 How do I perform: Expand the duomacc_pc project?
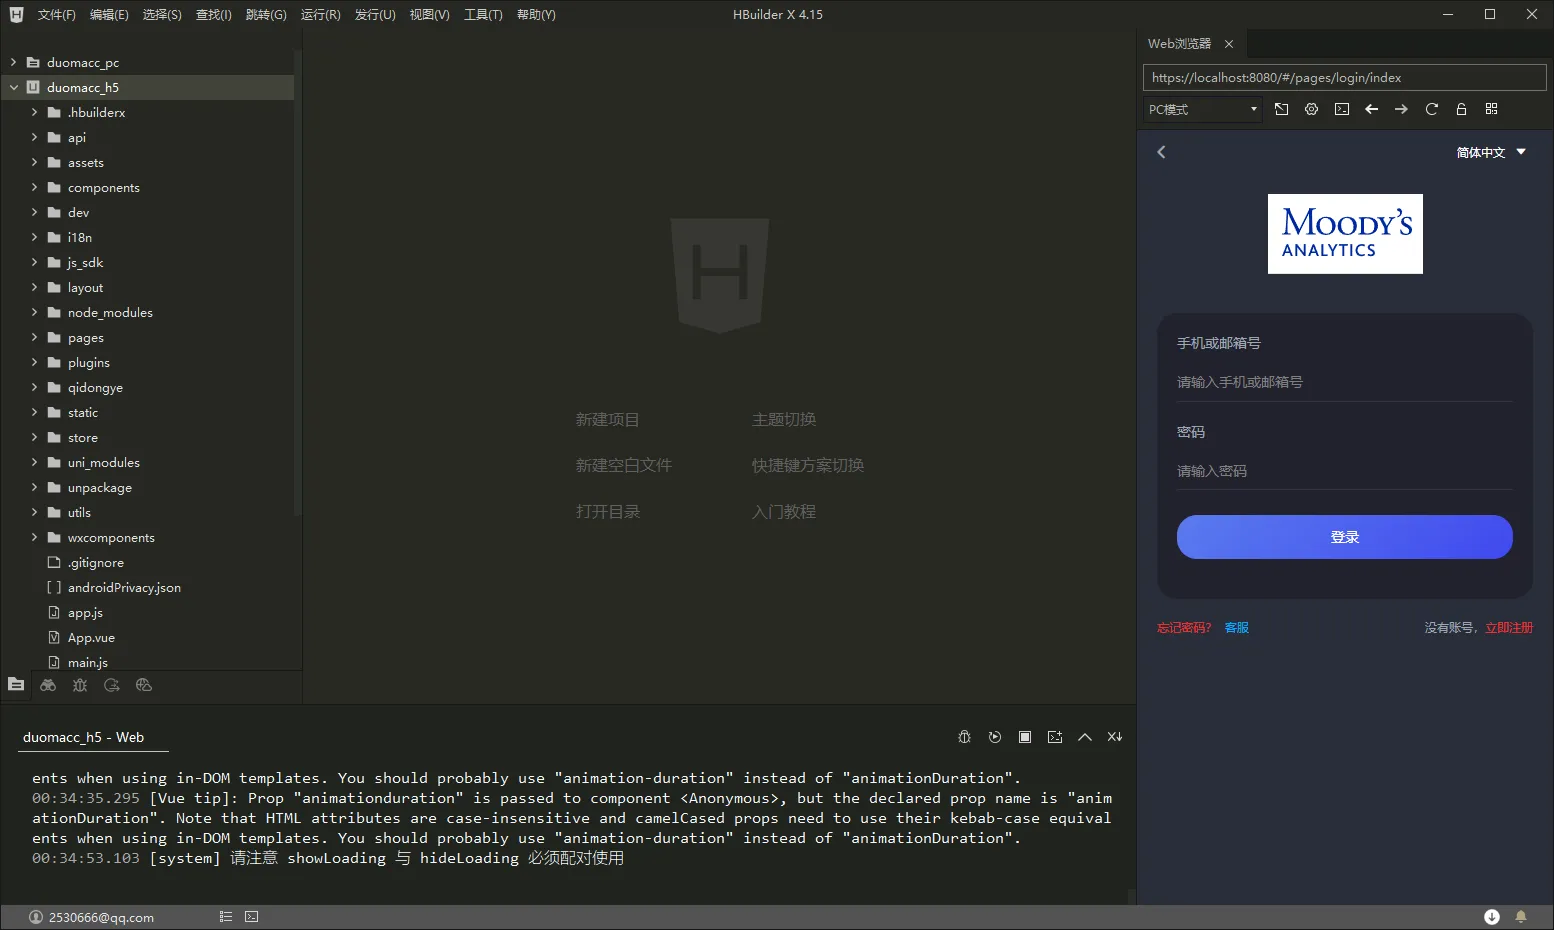click(13, 62)
